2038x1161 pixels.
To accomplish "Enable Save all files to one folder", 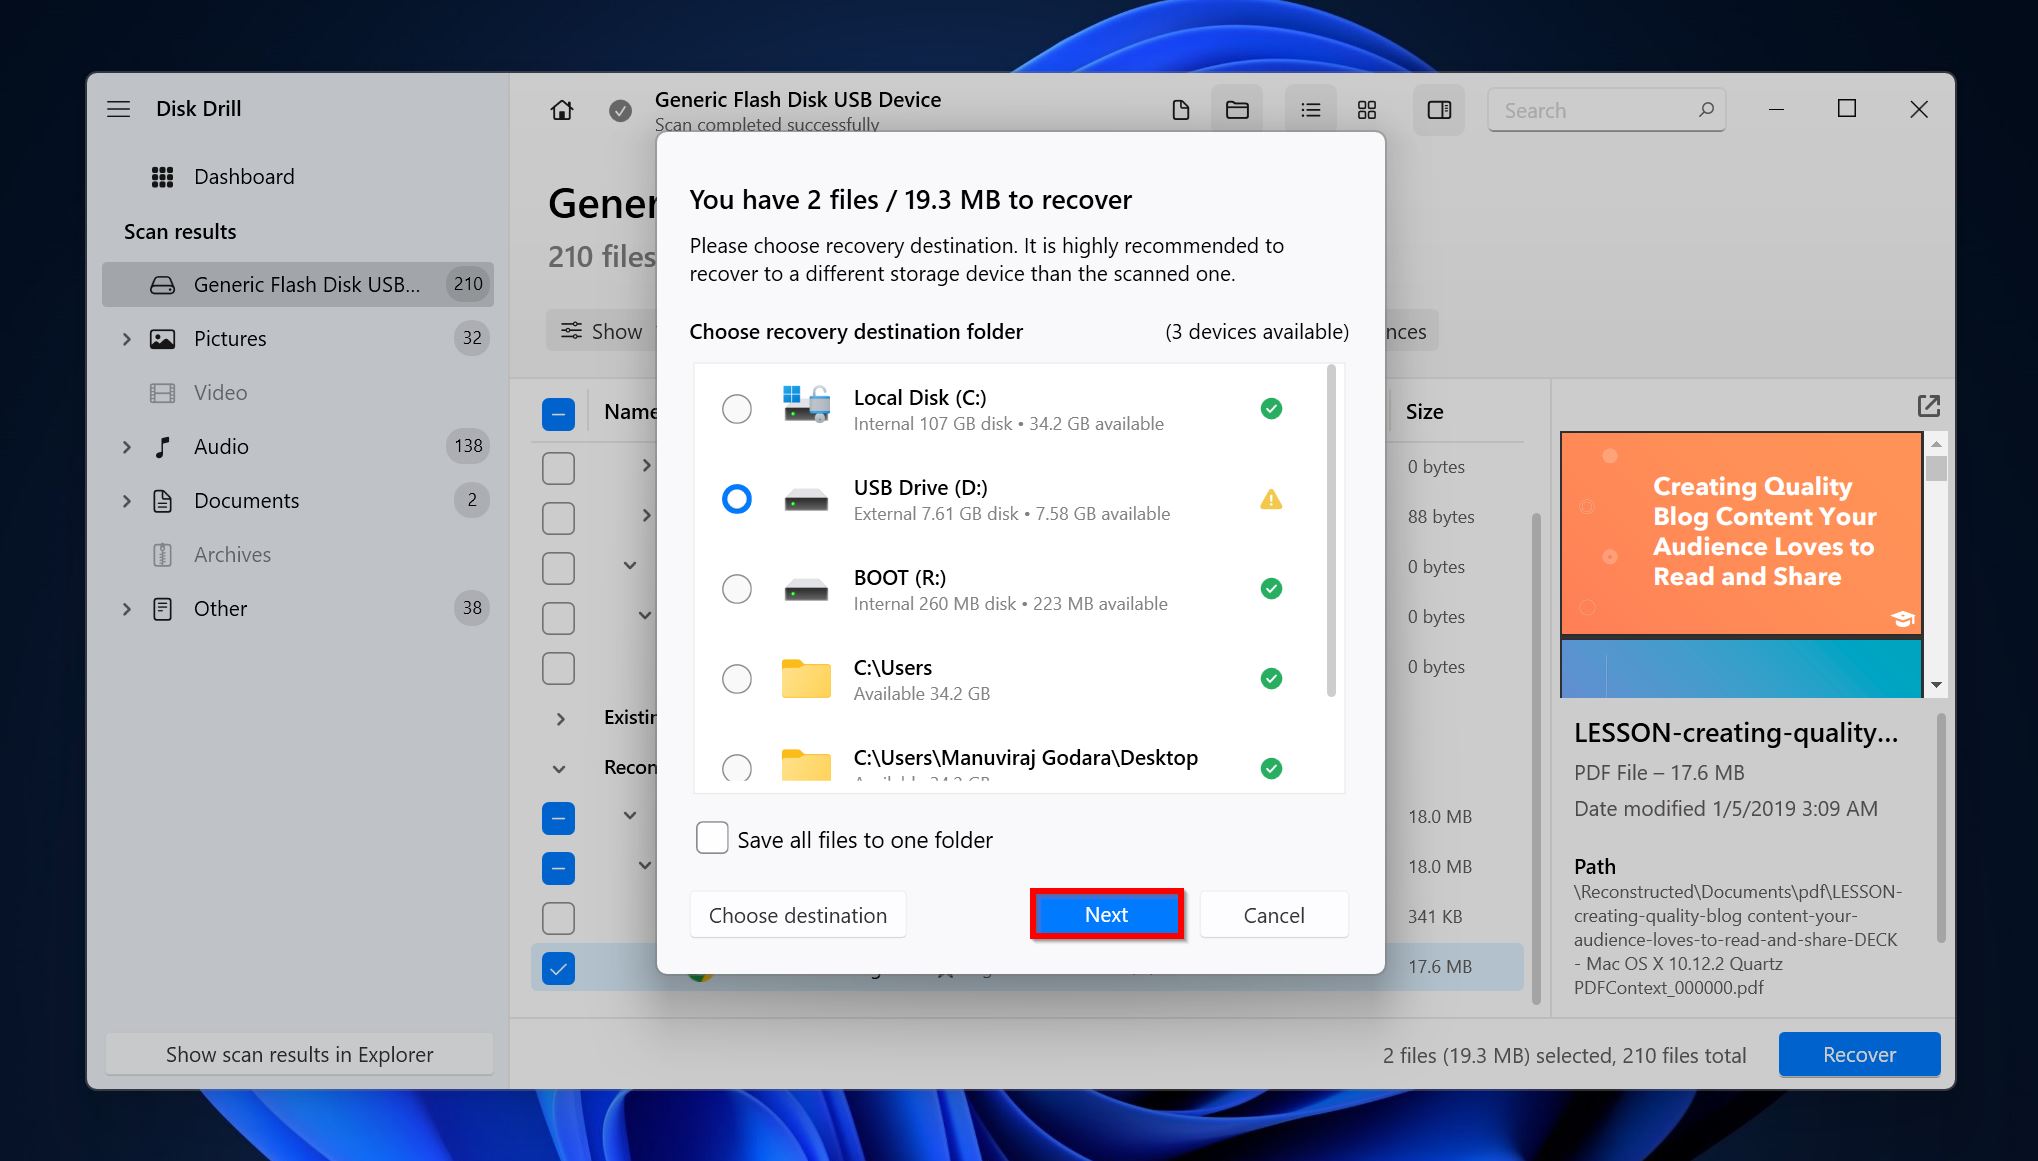I will [x=710, y=839].
